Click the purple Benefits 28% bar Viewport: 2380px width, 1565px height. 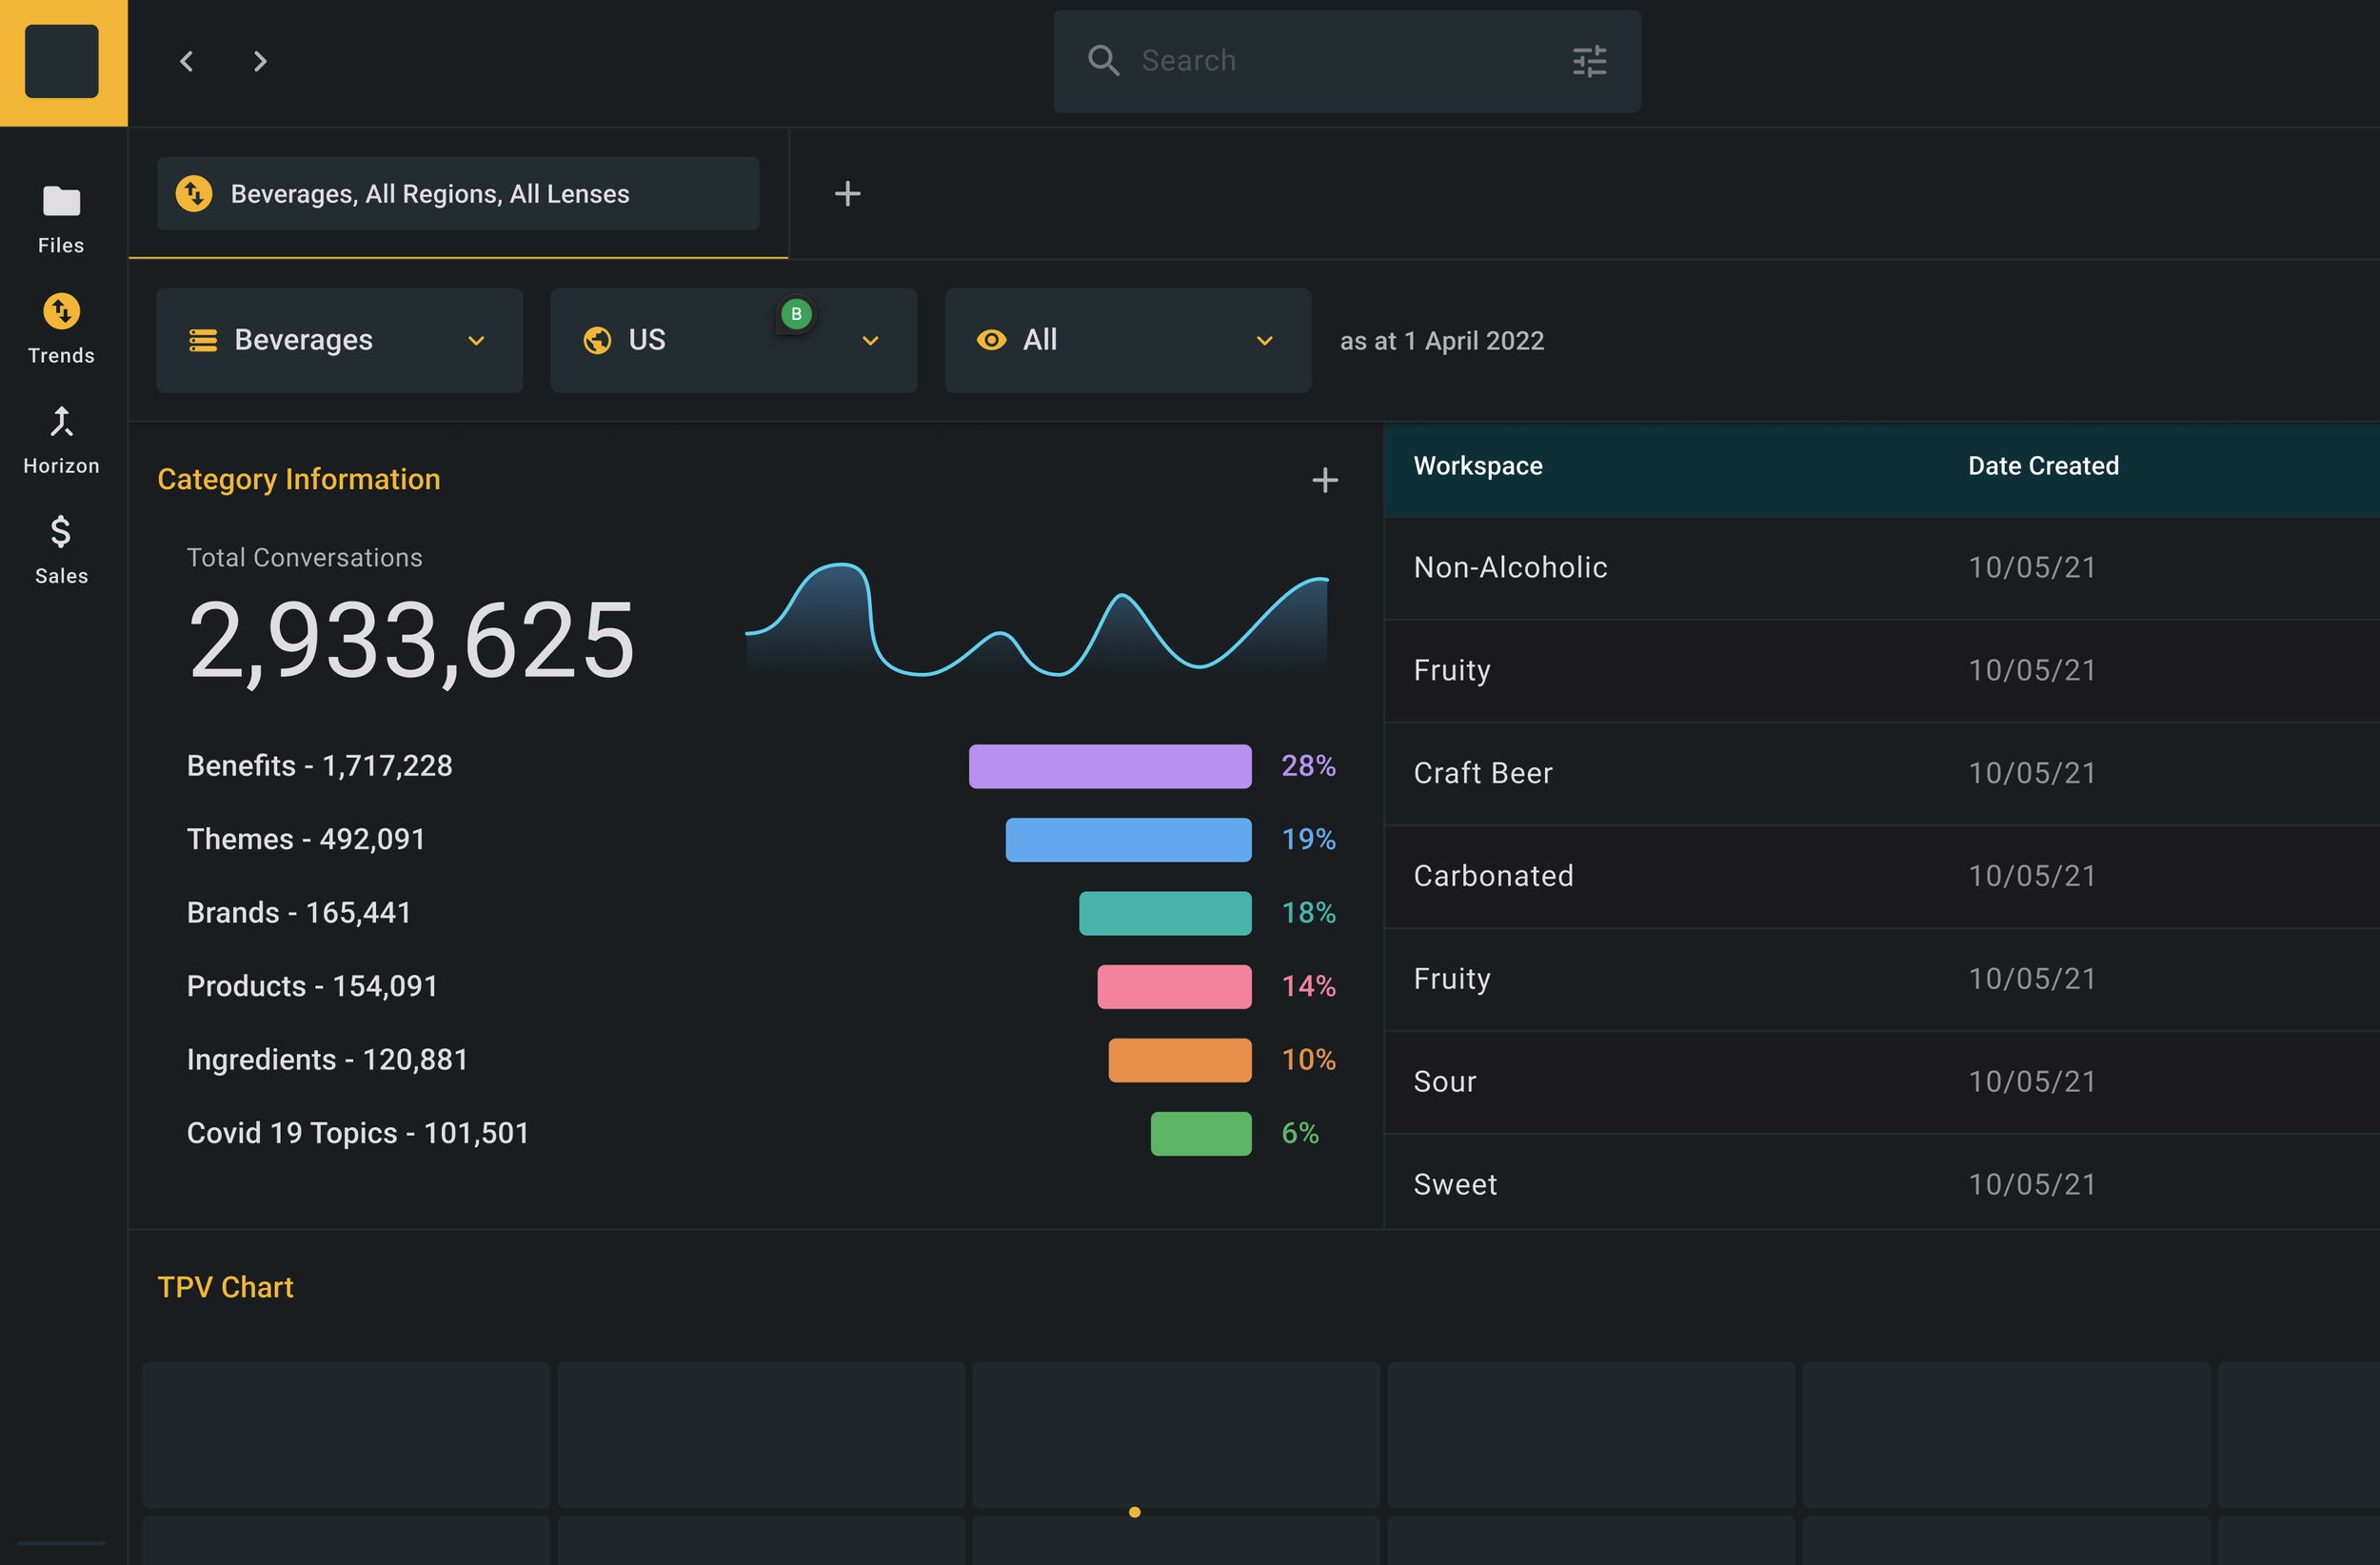click(x=1110, y=766)
